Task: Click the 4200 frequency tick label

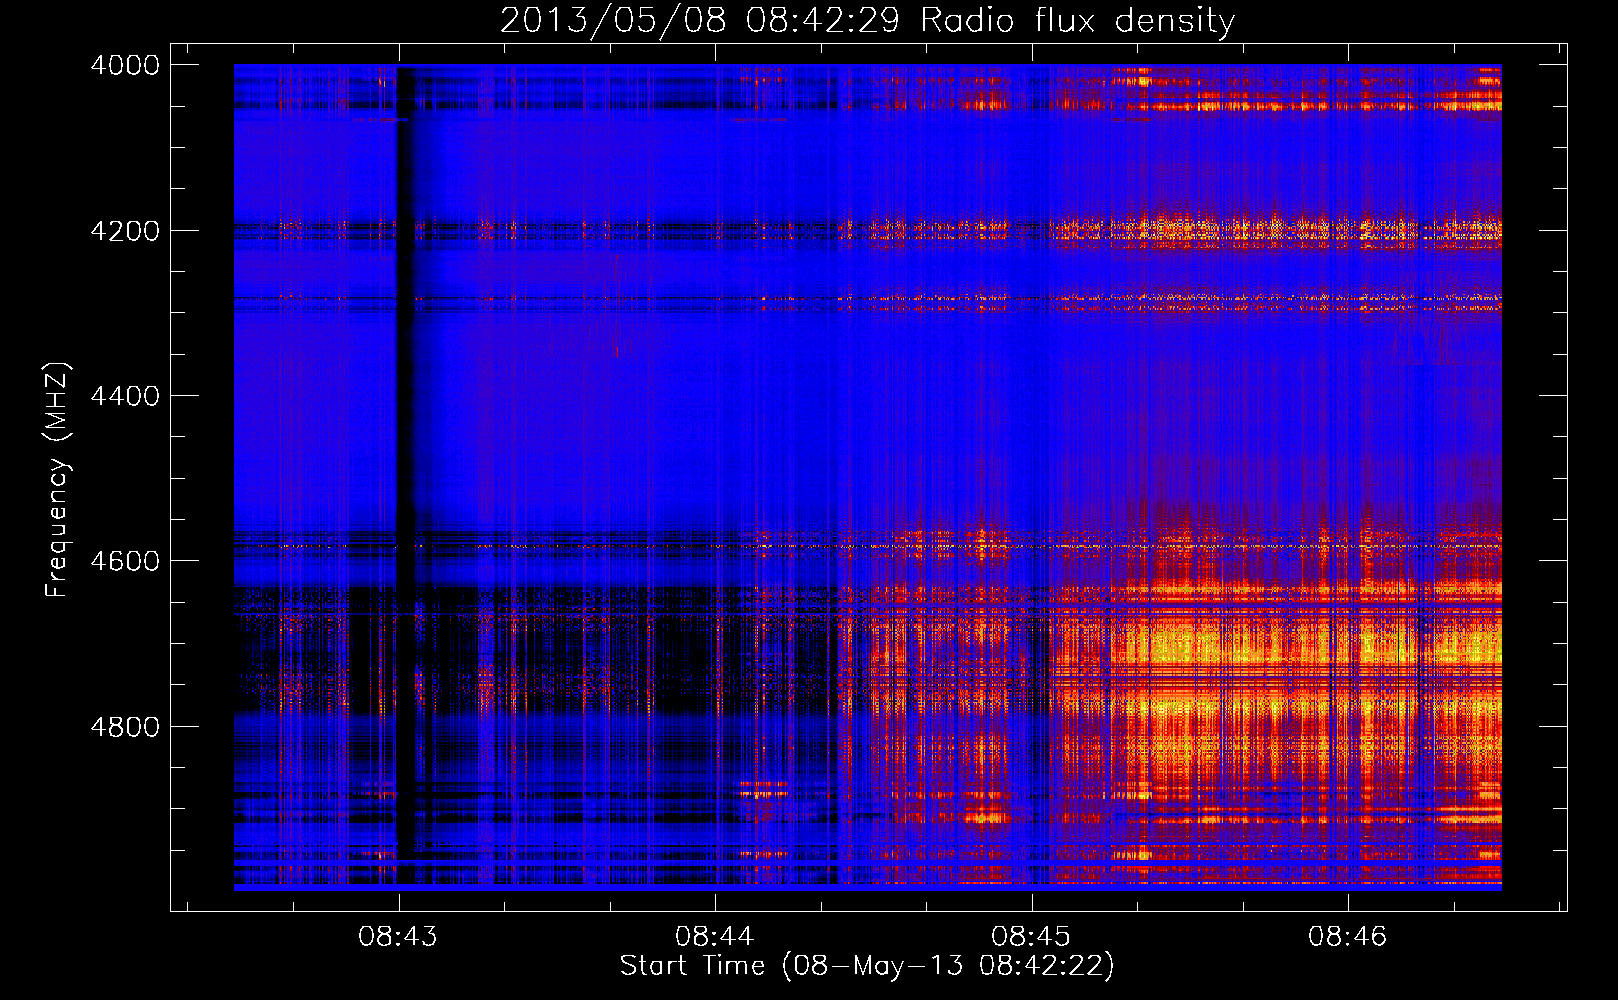Action: [125, 231]
